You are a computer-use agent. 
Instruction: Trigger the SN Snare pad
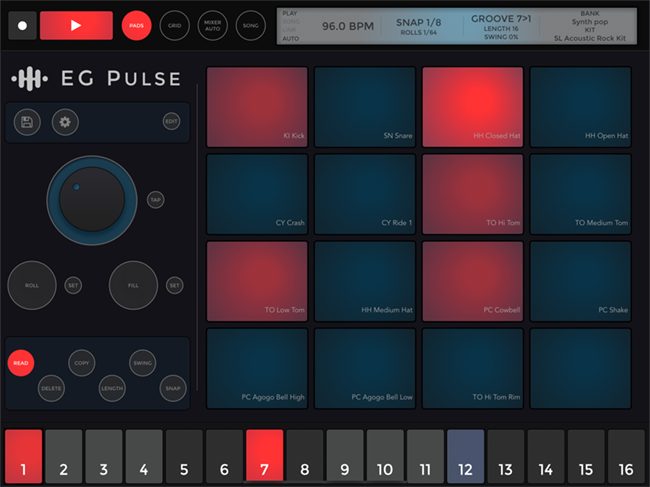[365, 107]
